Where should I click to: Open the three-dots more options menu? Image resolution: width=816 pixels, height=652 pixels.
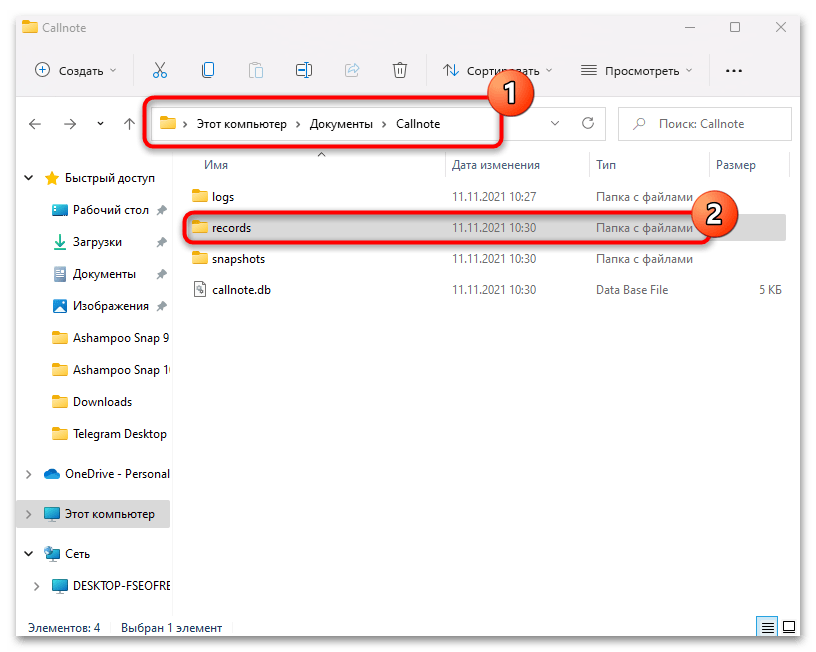(734, 70)
